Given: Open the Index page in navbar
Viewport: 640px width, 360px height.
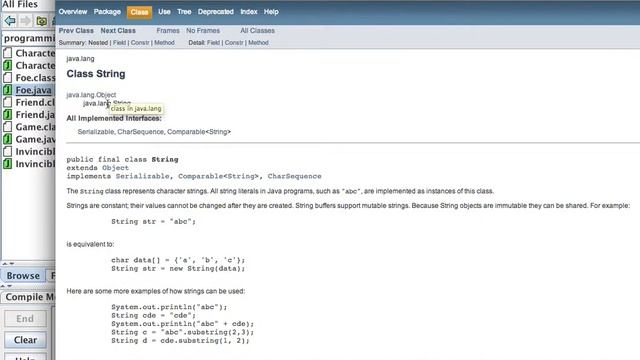Looking at the screenshot, I should click(x=249, y=12).
